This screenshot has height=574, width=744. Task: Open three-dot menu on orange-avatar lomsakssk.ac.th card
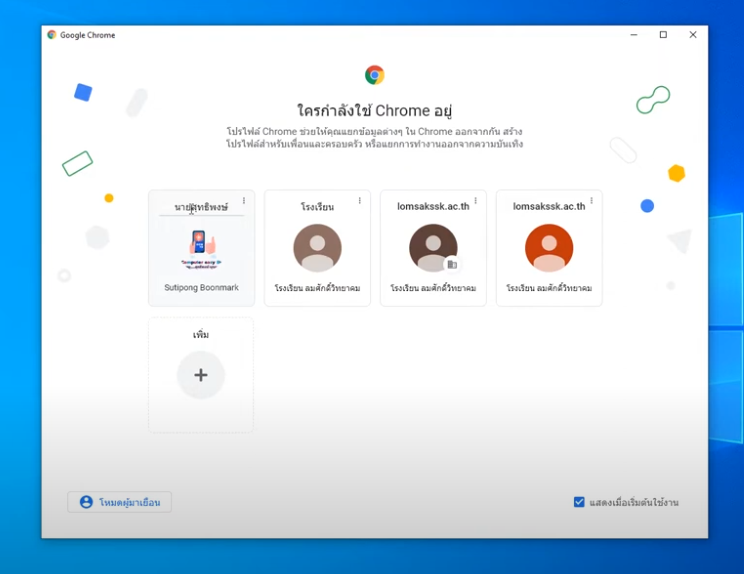(x=591, y=201)
